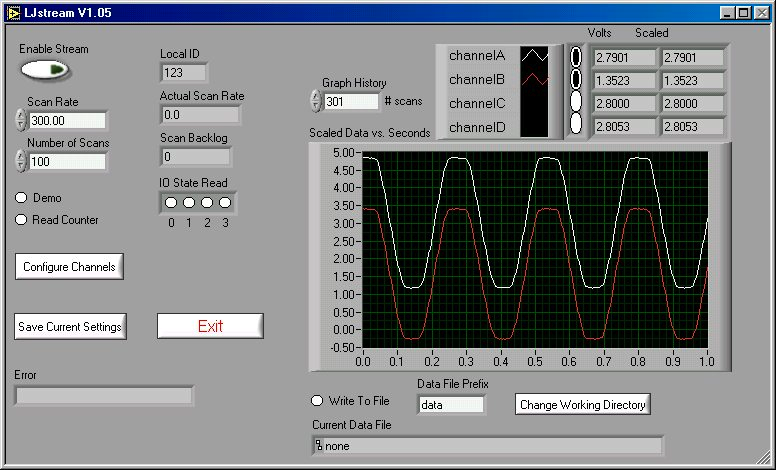776x470 pixels.
Task: Toggle channelA oval indicator button
Action: click(576, 57)
